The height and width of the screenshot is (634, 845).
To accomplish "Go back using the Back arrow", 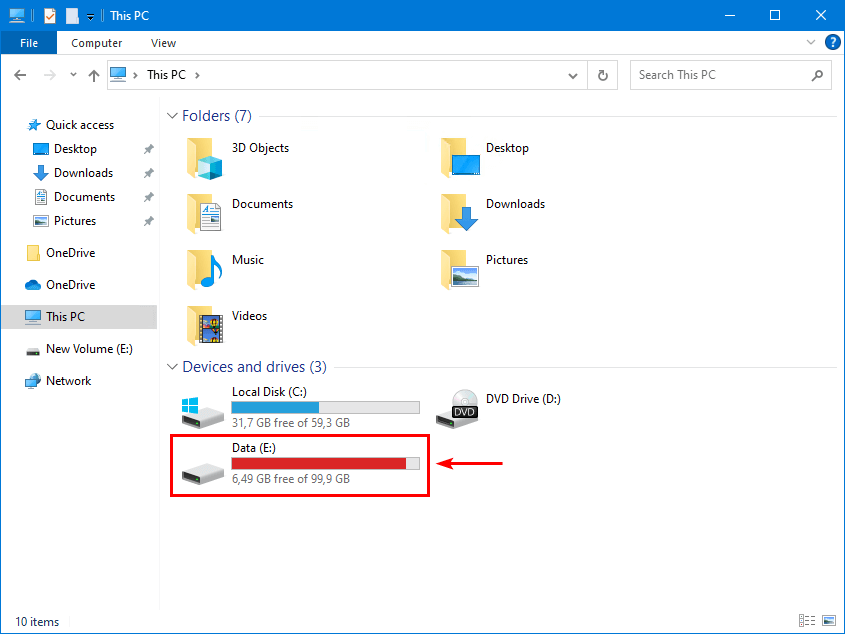I will [20, 75].
